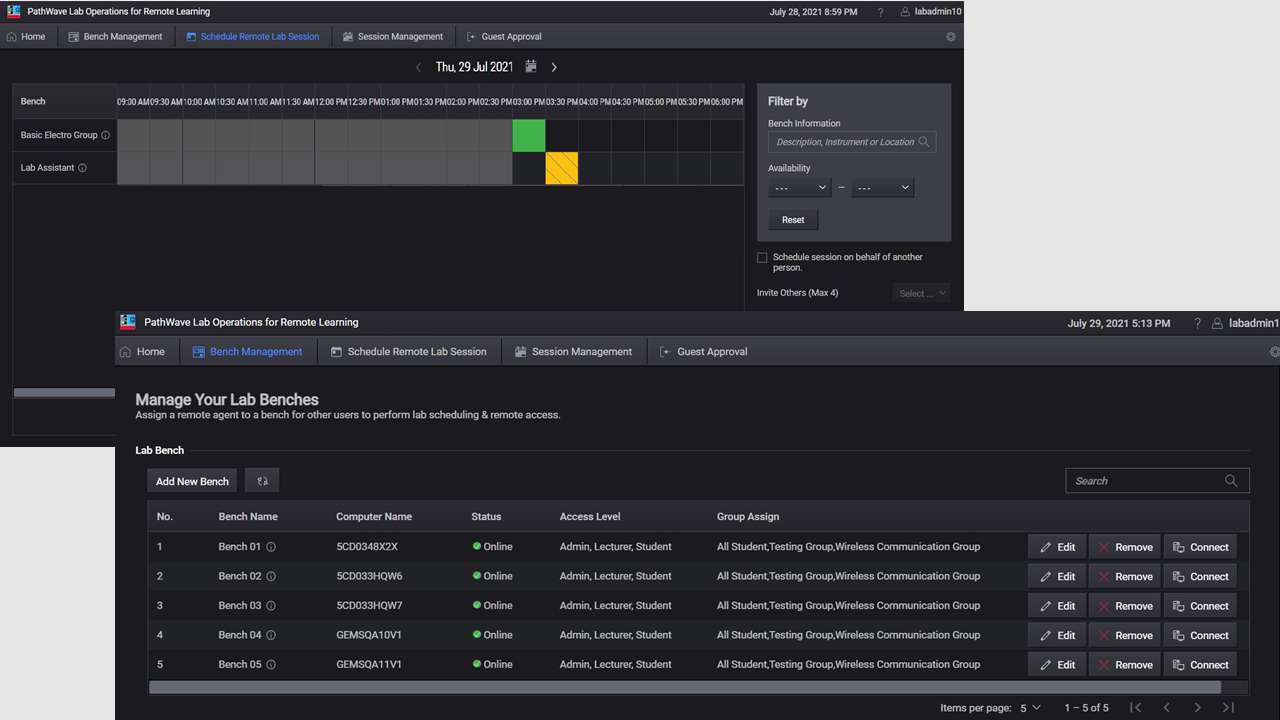The width and height of the screenshot is (1280, 720).
Task: Click Connect for Bench 03
Action: click(1200, 606)
